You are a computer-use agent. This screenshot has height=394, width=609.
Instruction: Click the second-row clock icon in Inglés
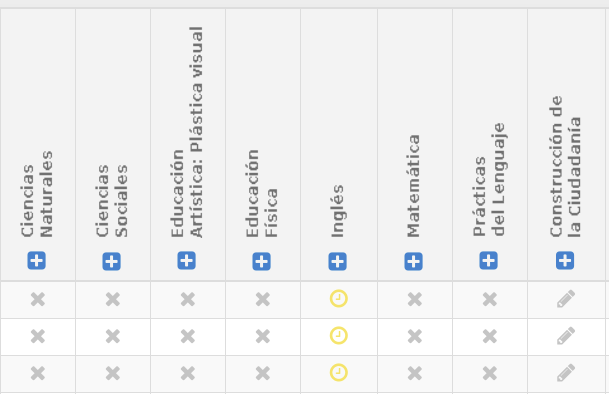(338, 336)
